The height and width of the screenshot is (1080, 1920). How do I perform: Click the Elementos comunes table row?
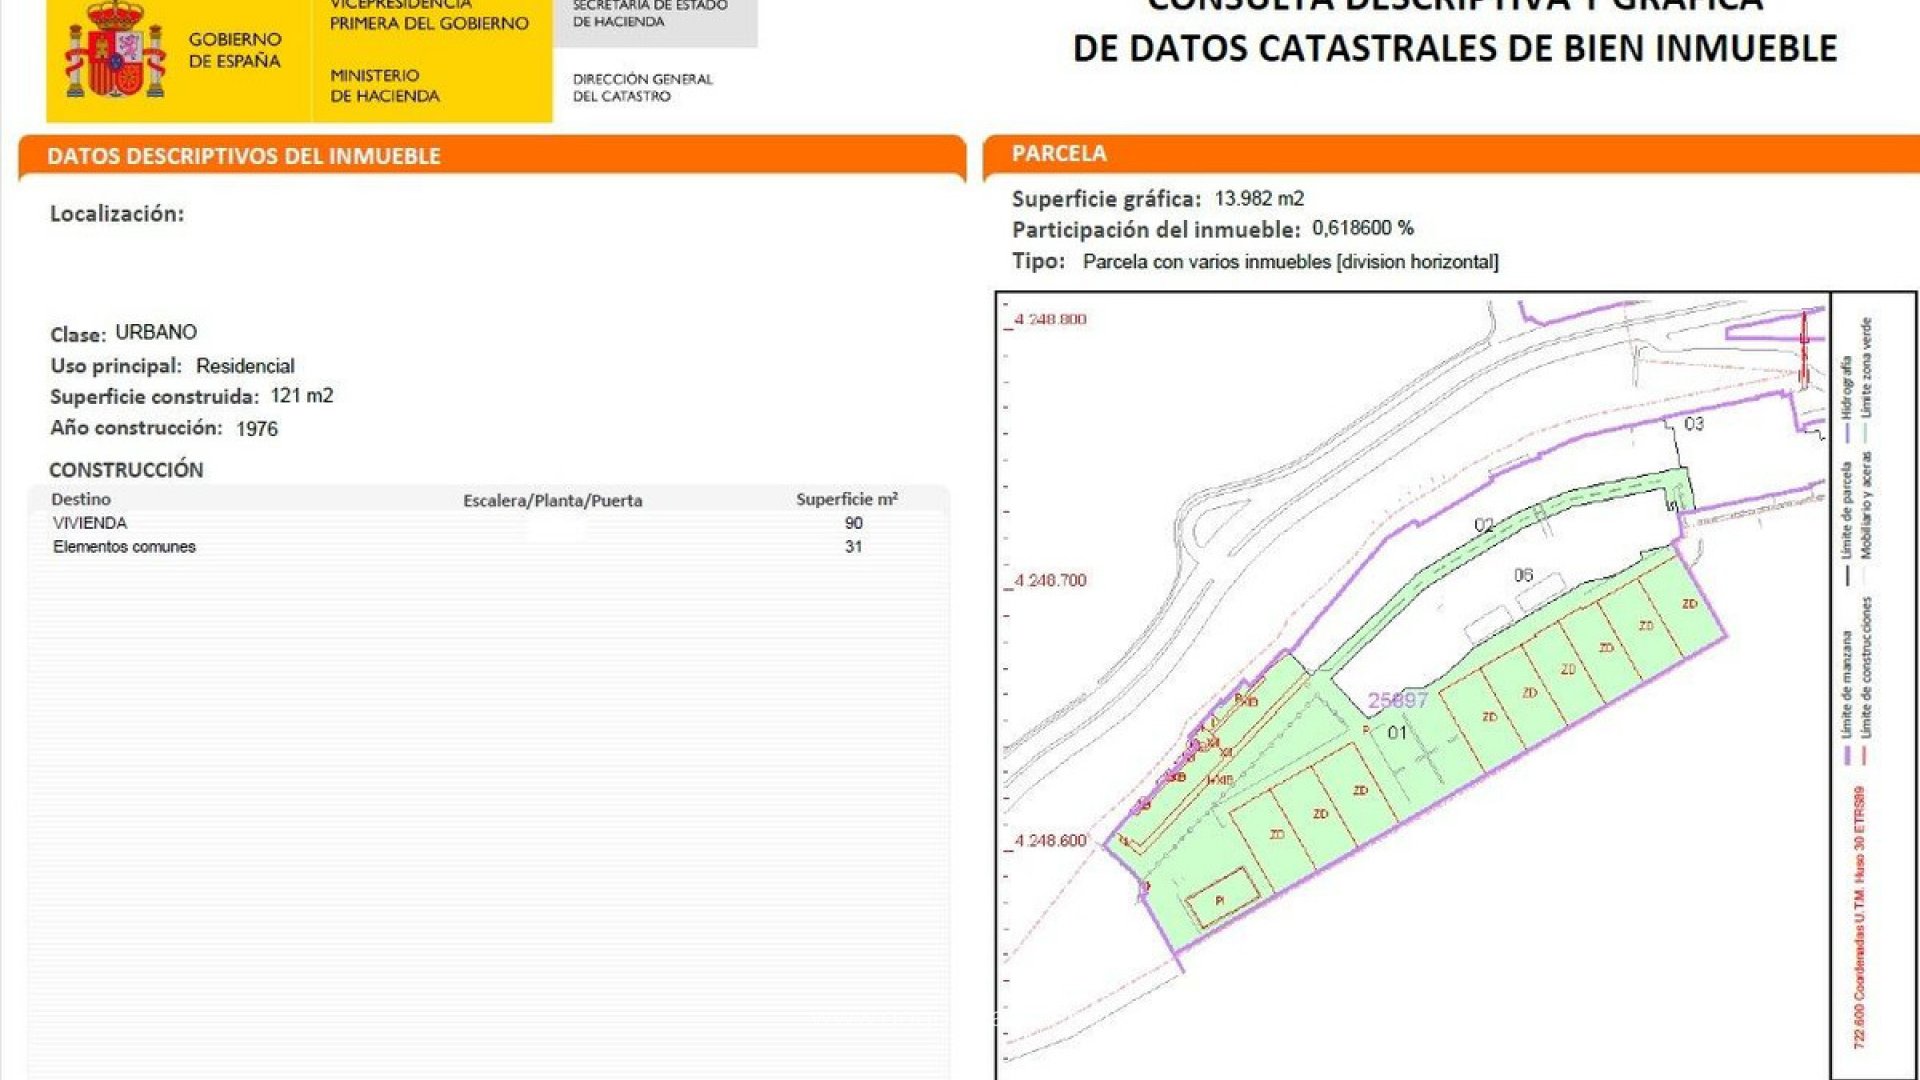[124, 547]
